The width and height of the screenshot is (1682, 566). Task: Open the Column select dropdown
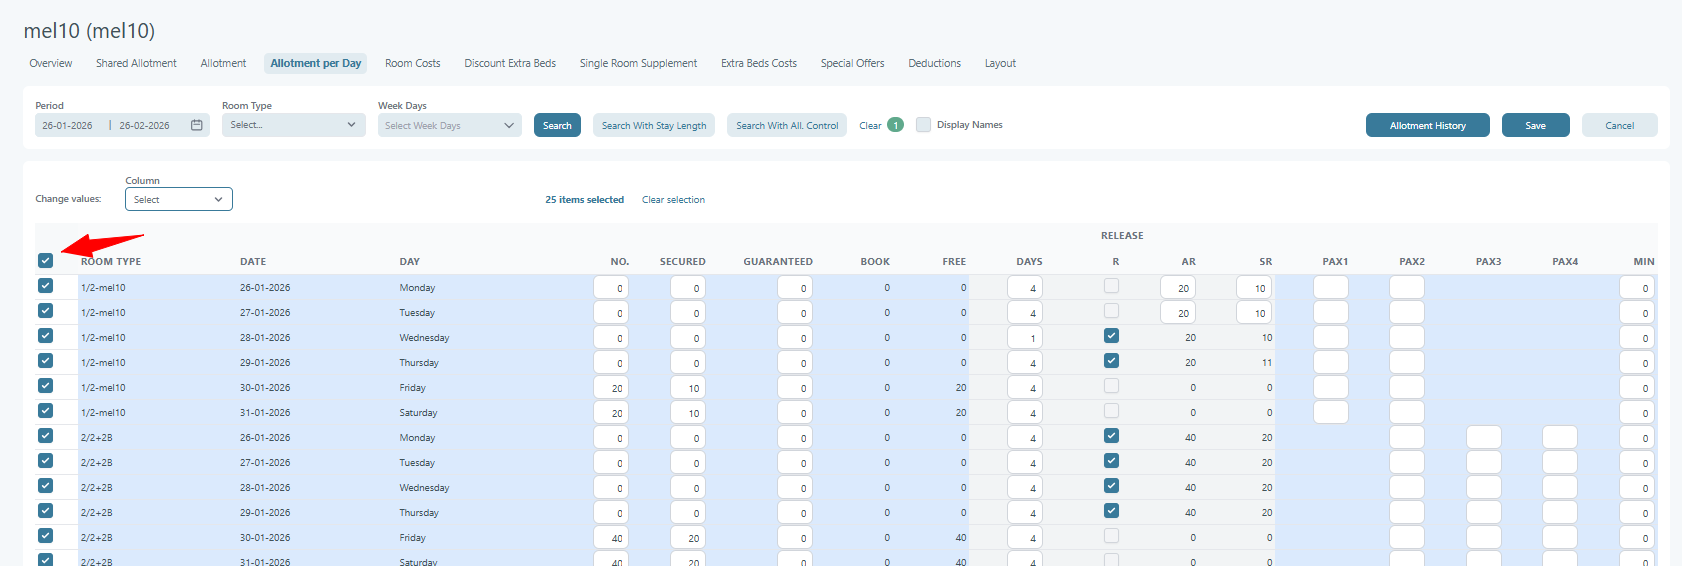pos(179,199)
